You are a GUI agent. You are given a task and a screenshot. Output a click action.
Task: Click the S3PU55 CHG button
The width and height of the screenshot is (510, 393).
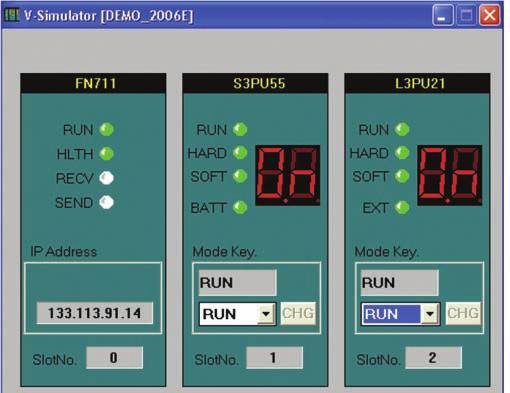pos(298,313)
